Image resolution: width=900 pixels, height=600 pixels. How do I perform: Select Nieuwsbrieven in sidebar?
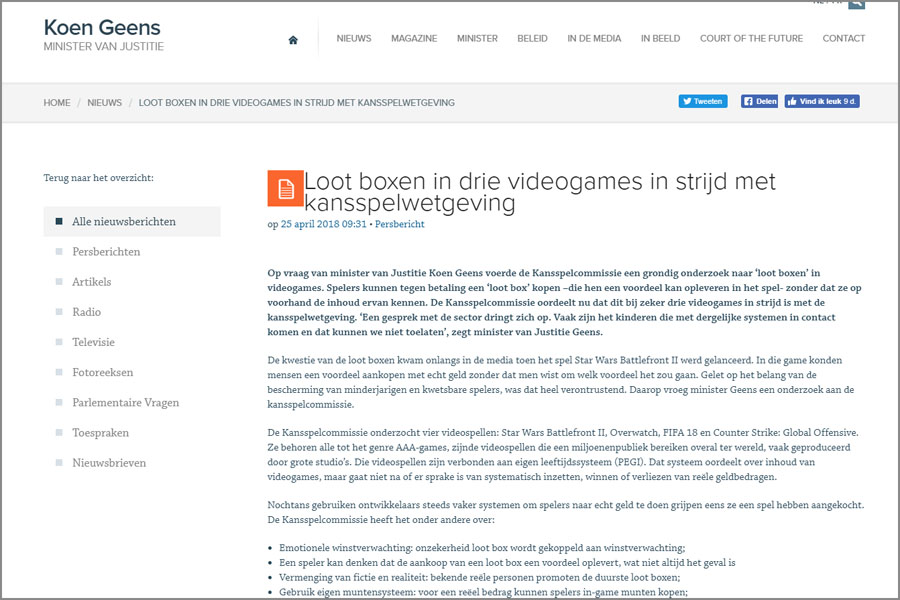pyautogui.click(x=108, y=463)
